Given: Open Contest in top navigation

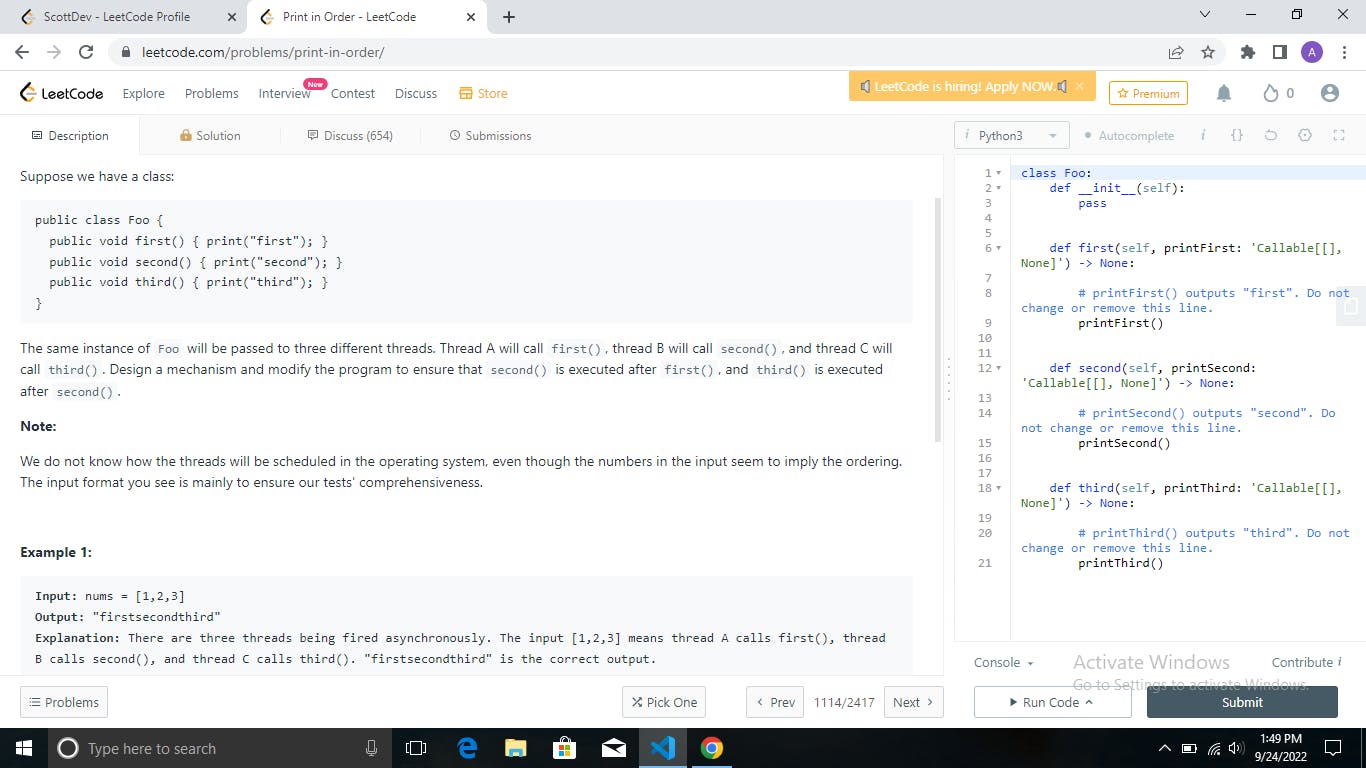Looking at the screenshot, I should pyautogui.click(x=353, y=93).
